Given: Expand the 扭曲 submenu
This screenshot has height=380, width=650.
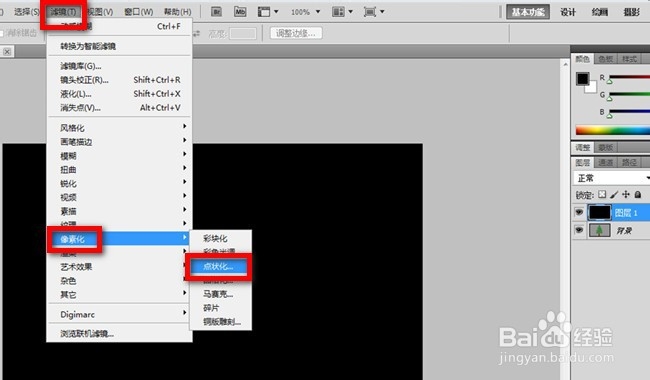Looking at the screenshot, I should click(119, 169).
